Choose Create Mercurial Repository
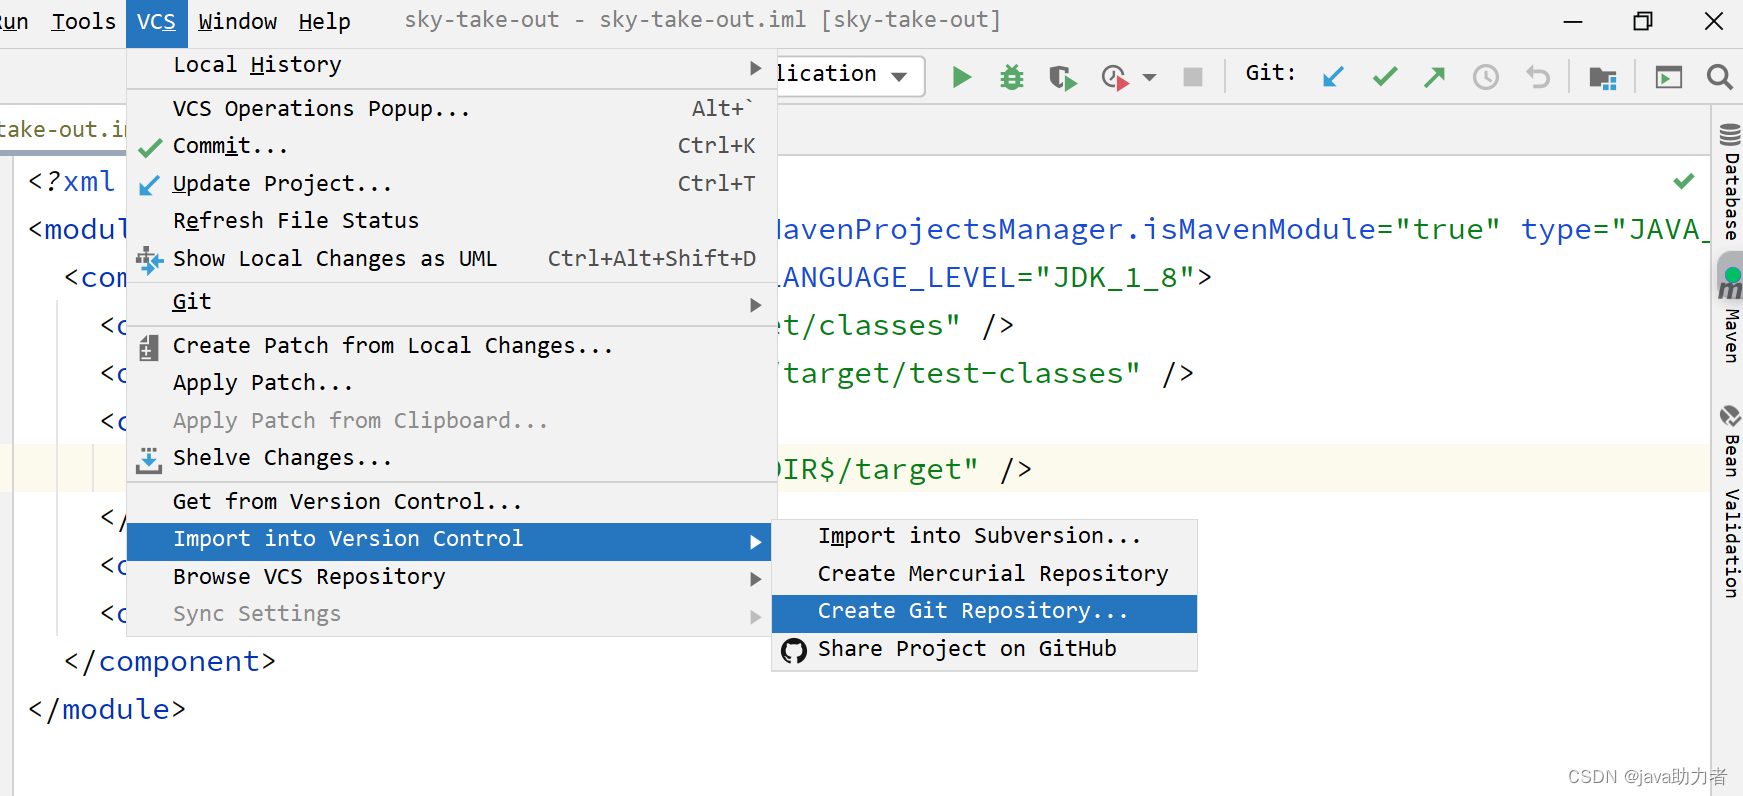Screen dimensions: 1743x796 [x=984, y=574]
